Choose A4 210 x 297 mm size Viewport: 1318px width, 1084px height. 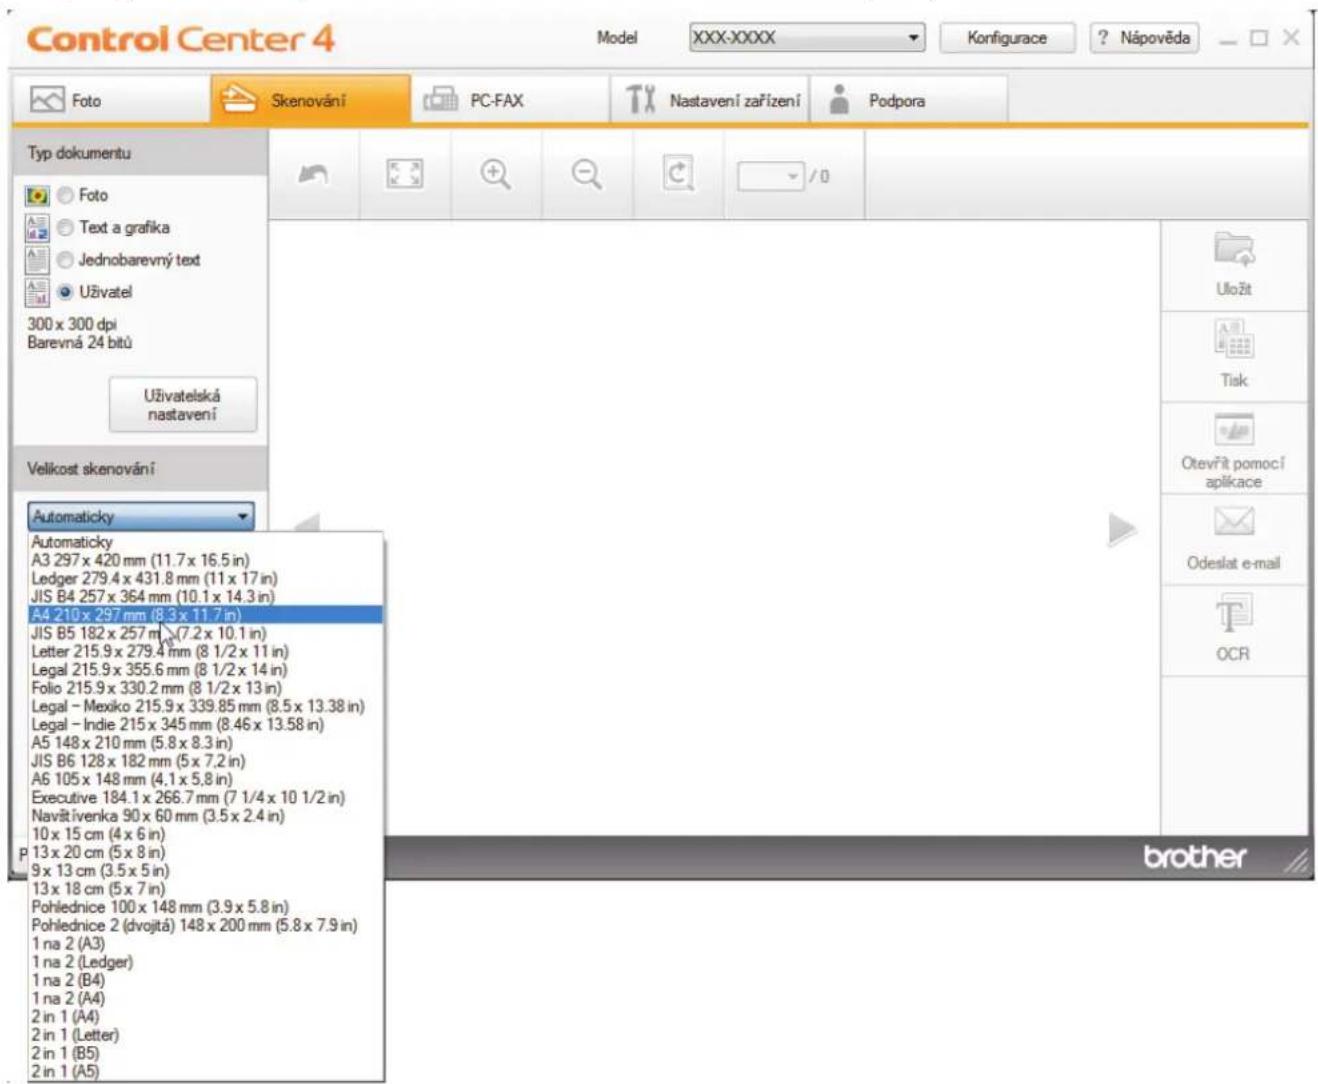(206, 615)
